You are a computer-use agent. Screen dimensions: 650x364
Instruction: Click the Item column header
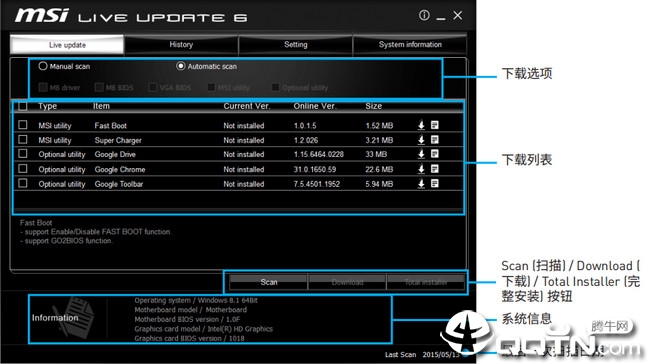tap(101, 106)
